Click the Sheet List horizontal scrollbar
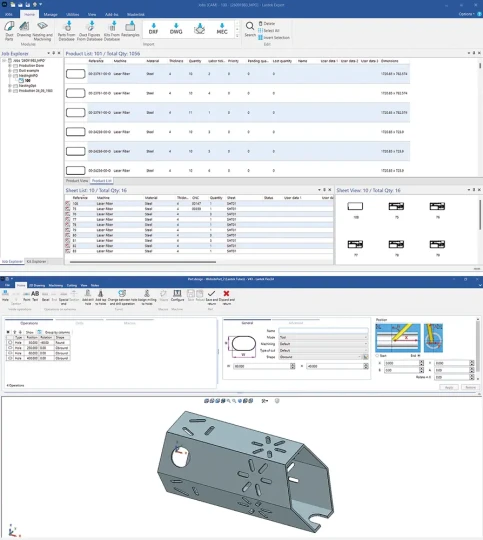This screenshot has height=540, width=483. point(143,262)
